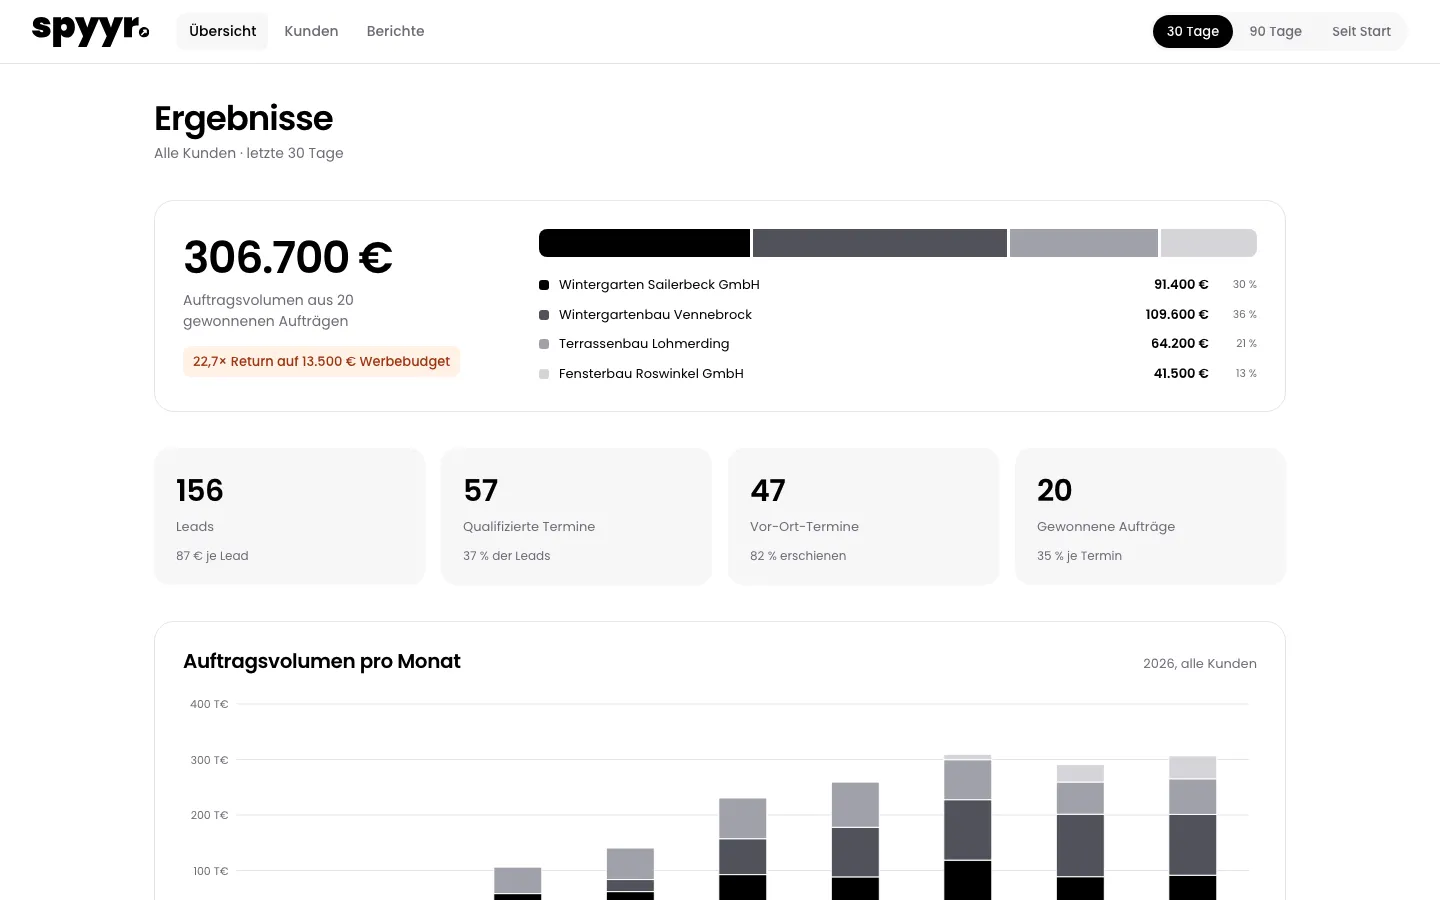This screenshot has height=900, width=1440.
Task: Select the light gray Roswinkel share bar segment
Action: [x=1209, y=243]
